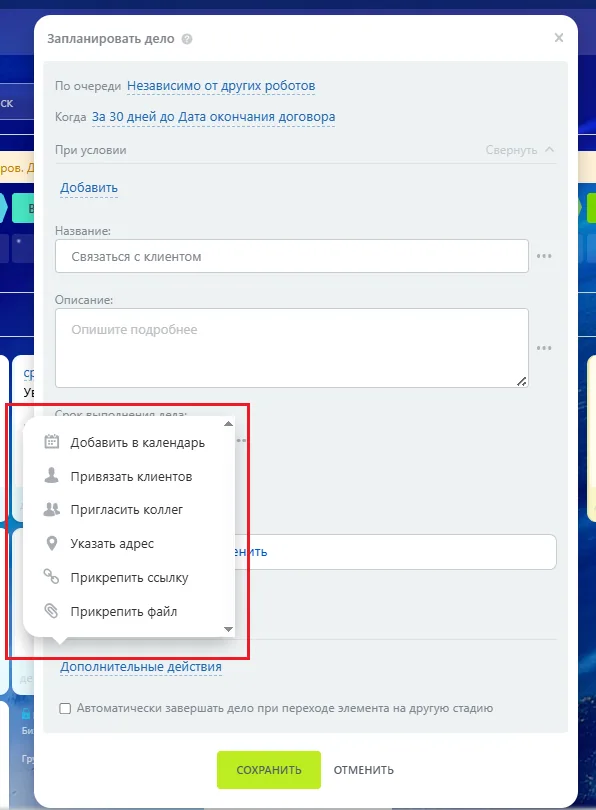Select Прикрепить ссылку menu item

point(129,578)
